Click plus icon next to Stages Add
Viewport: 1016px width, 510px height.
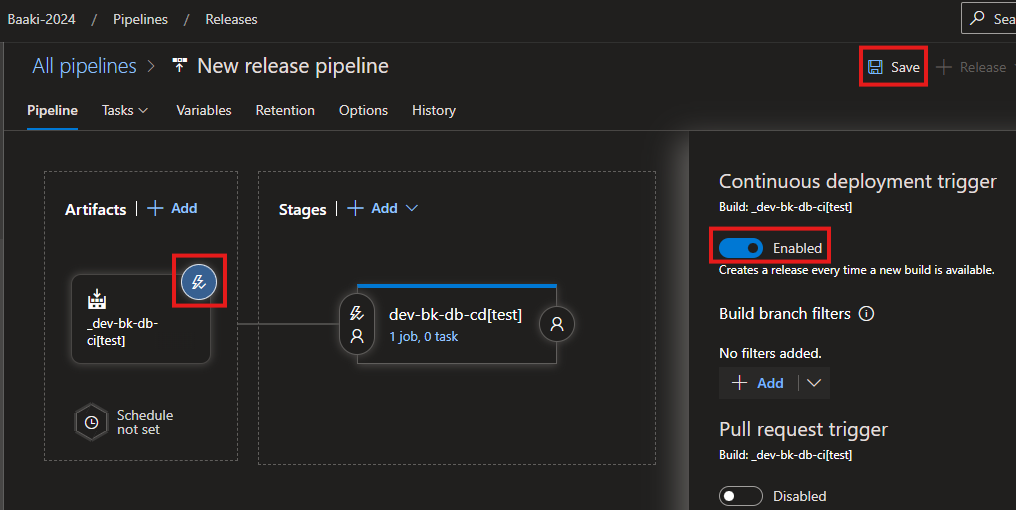tap(355, 208)
